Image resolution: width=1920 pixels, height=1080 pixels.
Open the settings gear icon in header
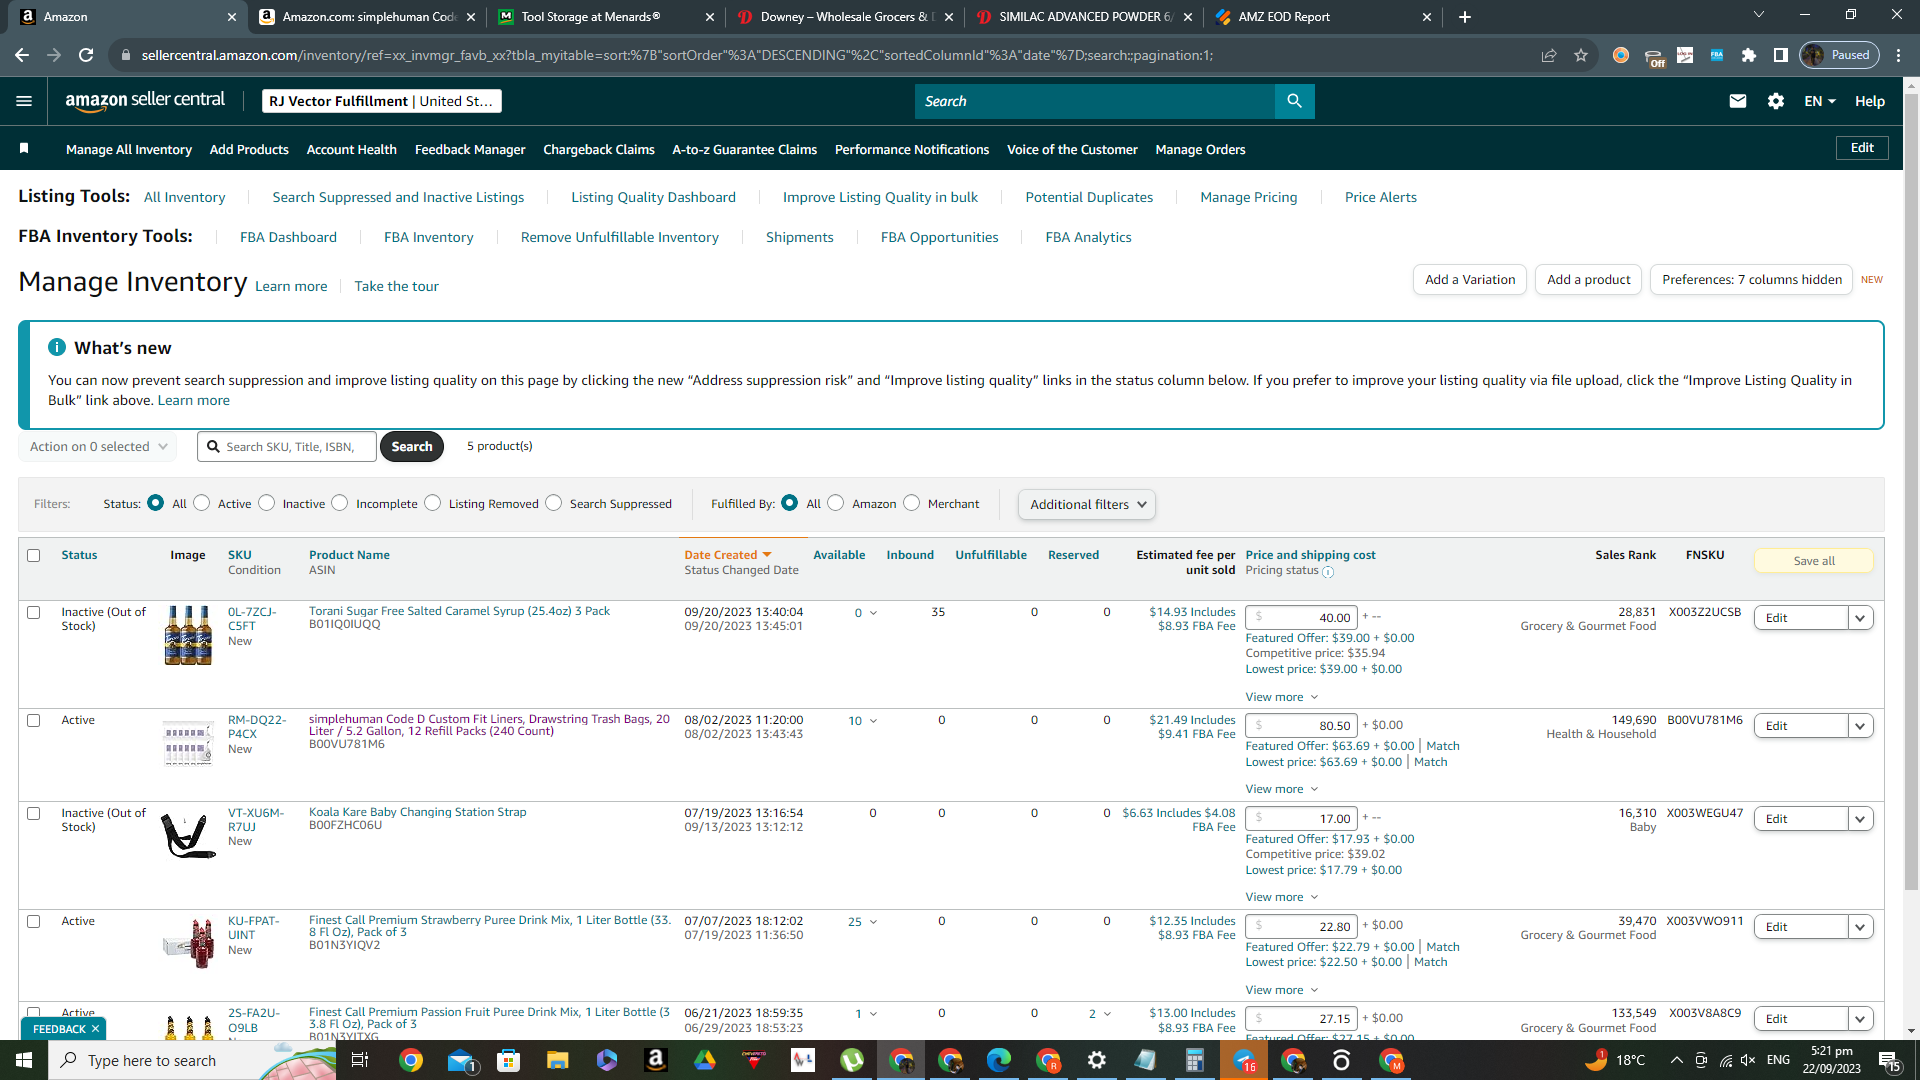(1776, 101)
